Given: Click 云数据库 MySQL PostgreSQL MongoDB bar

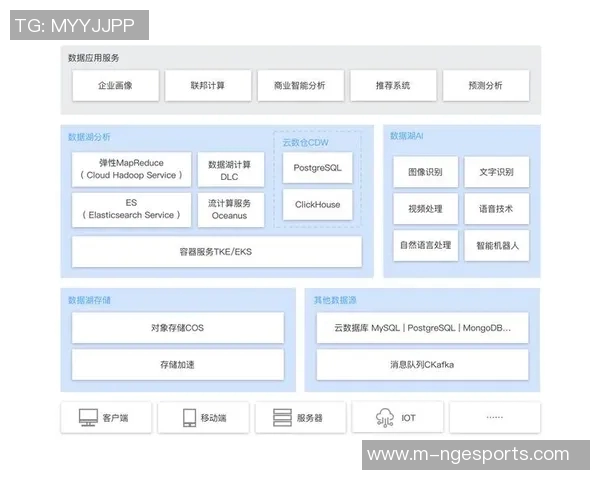Looking at the screenshot, I should (422, 328).
